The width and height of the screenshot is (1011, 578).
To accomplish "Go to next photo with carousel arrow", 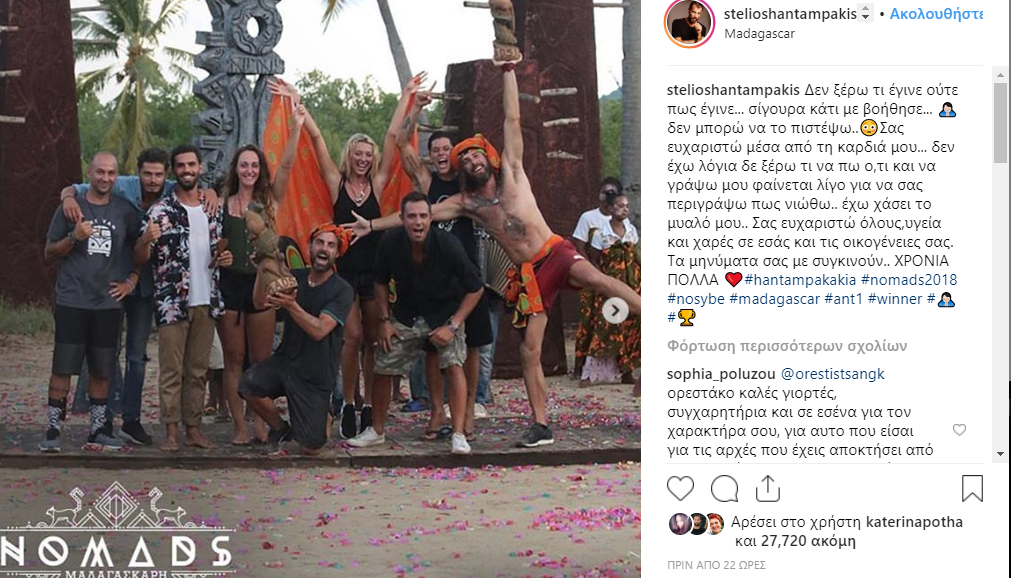I will [x=615, y=310].
